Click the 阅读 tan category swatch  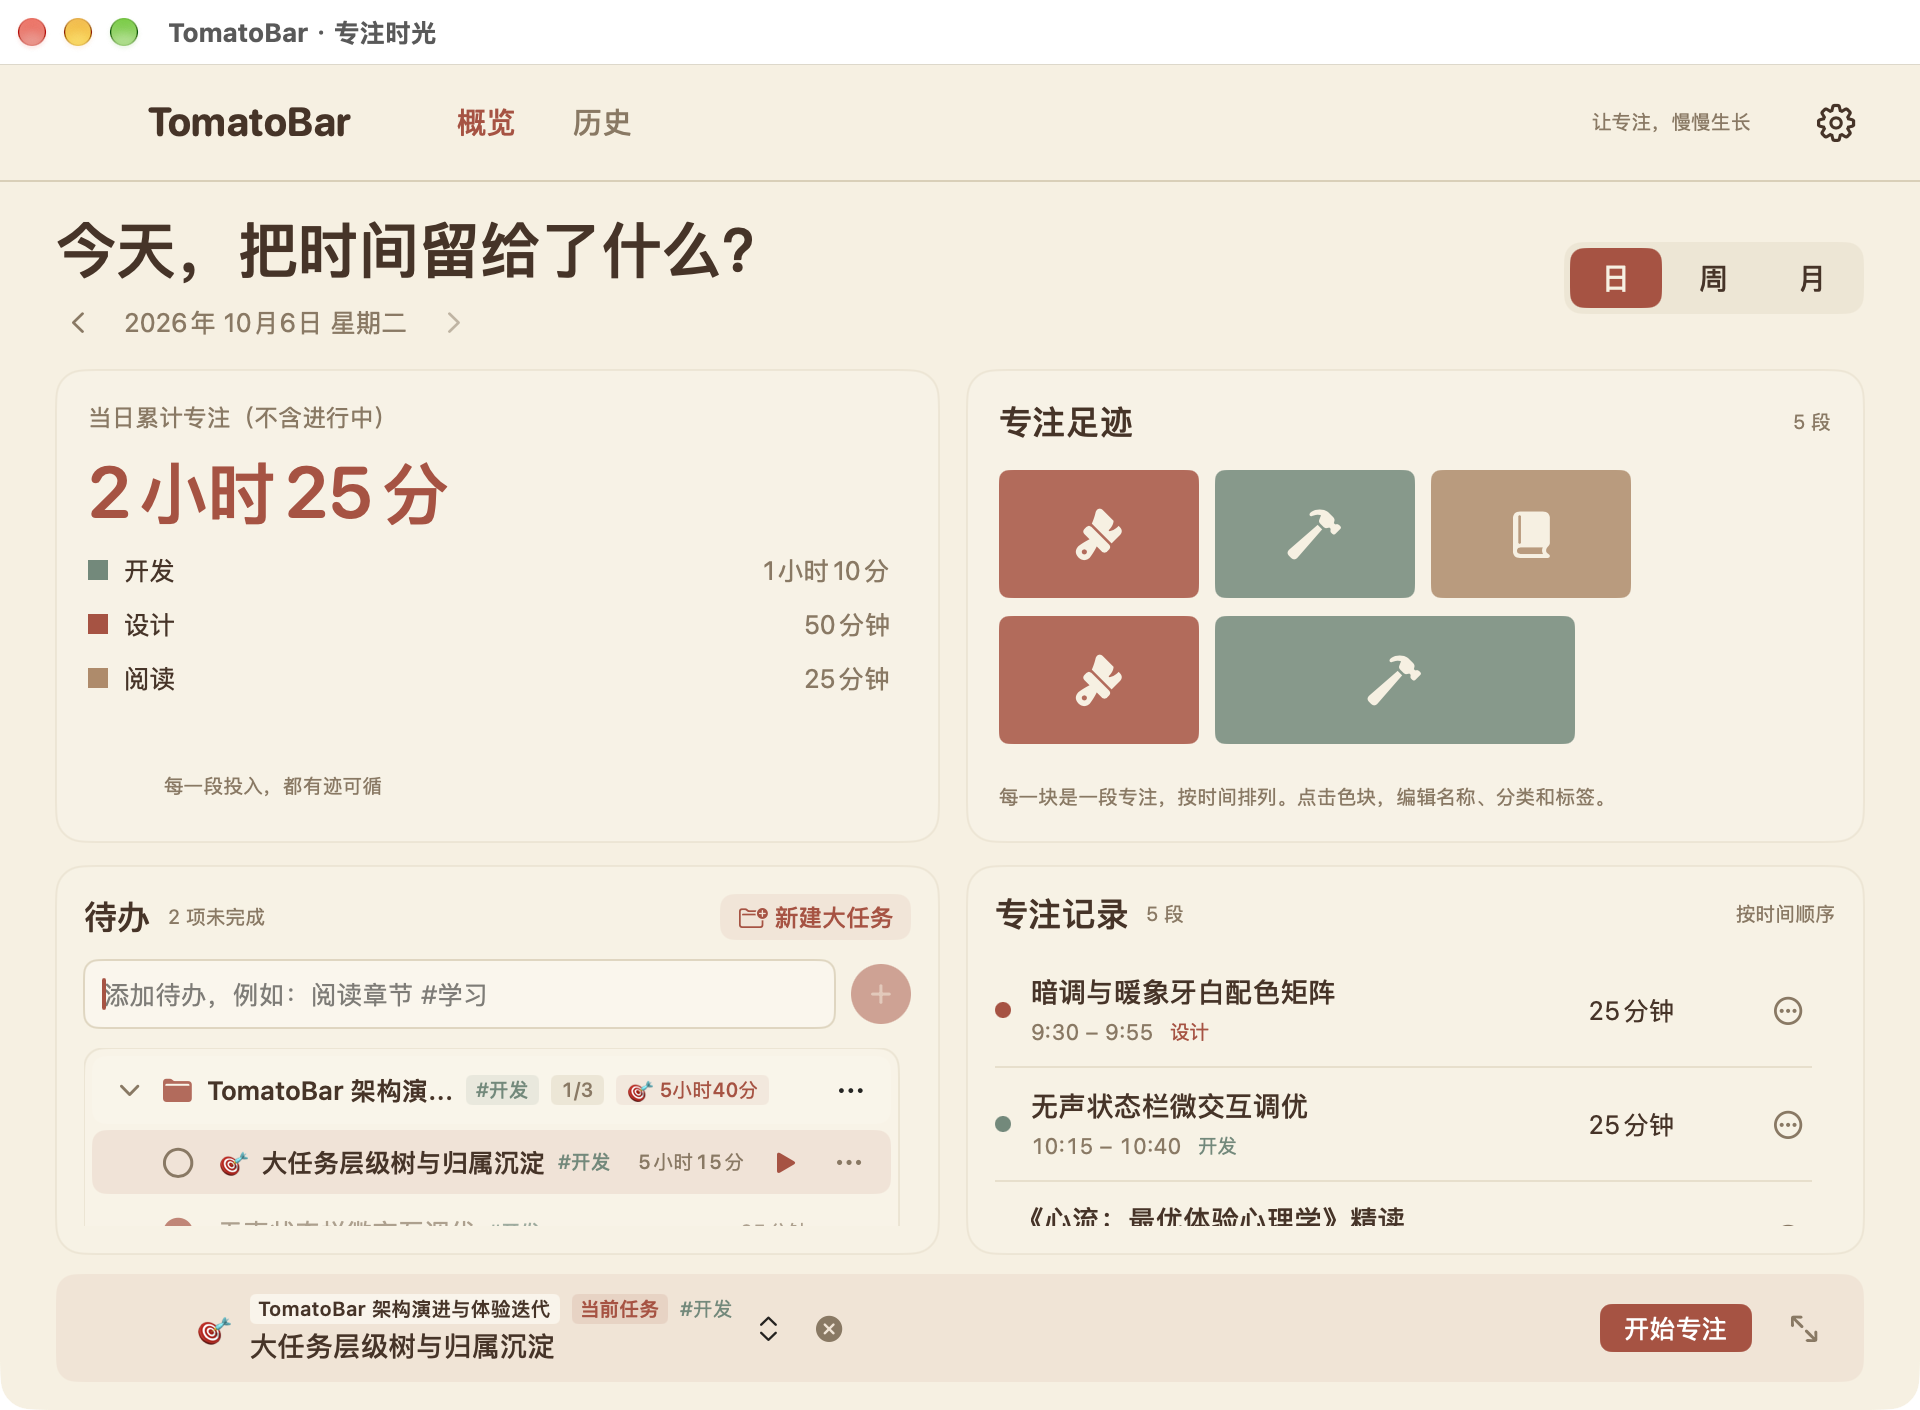(x=98, y=678)
